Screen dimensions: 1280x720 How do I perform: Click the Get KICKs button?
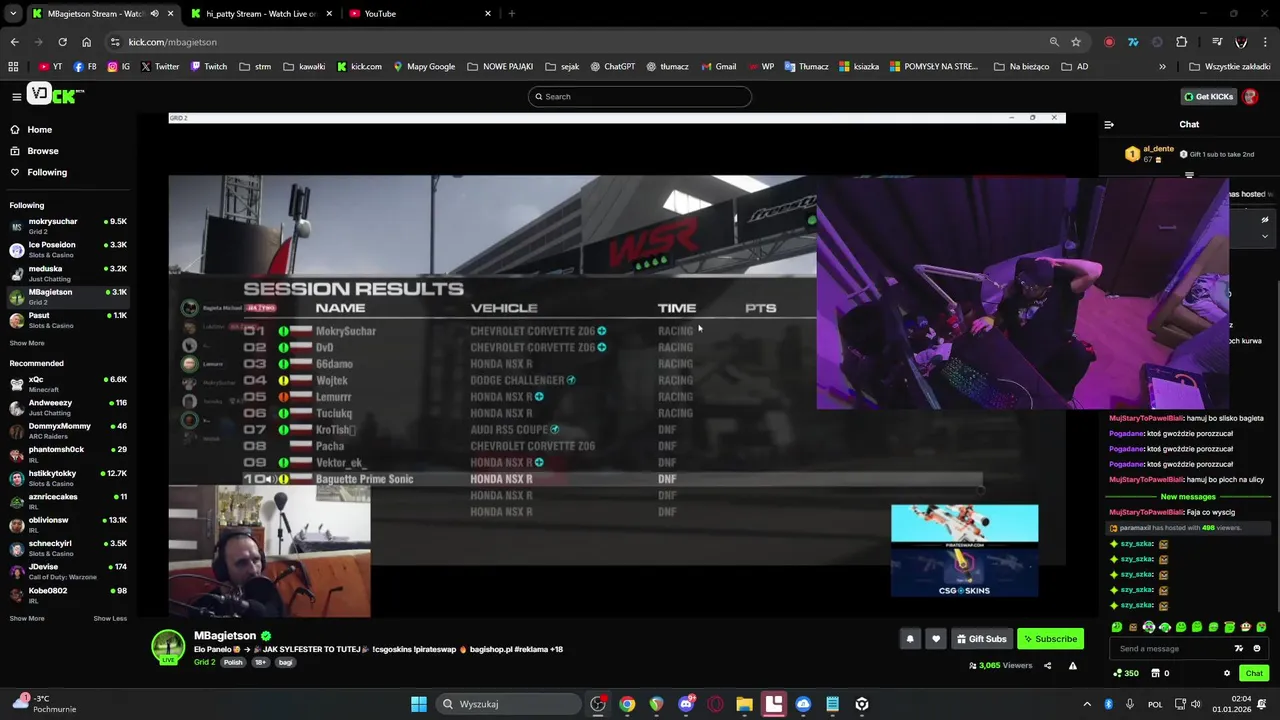(x=1208, y=96)
